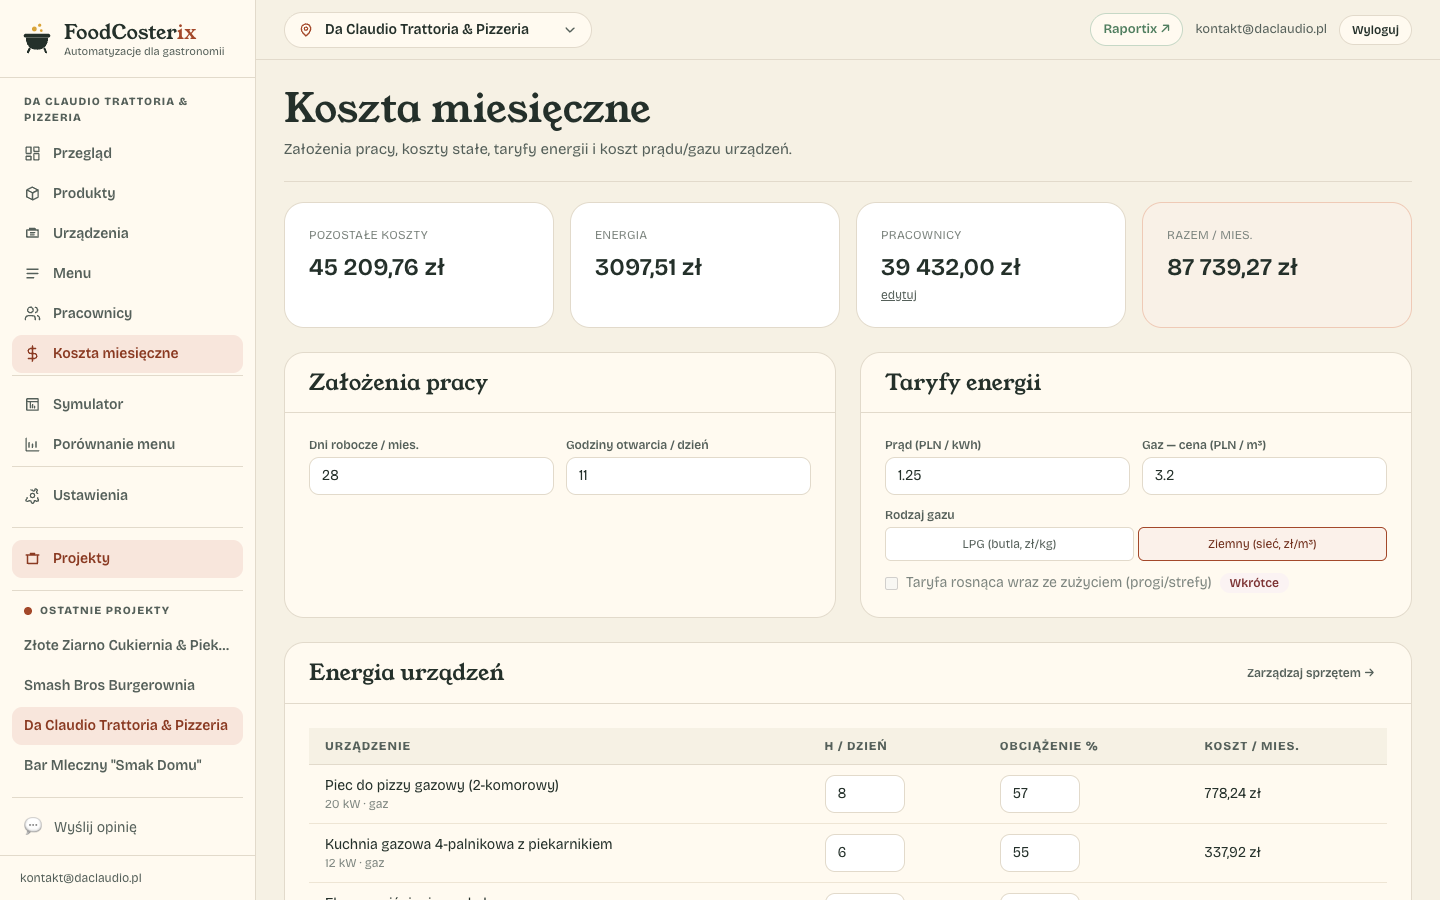
Task: Click the Pracownicy people icon
Action: pyautogui.click(x=32, y=313)
